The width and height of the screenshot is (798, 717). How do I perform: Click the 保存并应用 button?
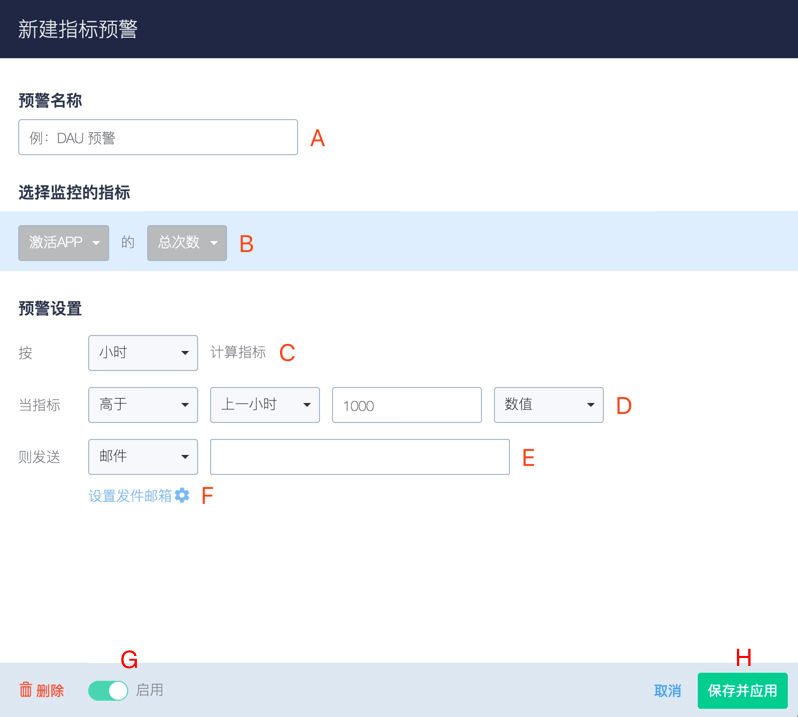[x=743, y=691]
